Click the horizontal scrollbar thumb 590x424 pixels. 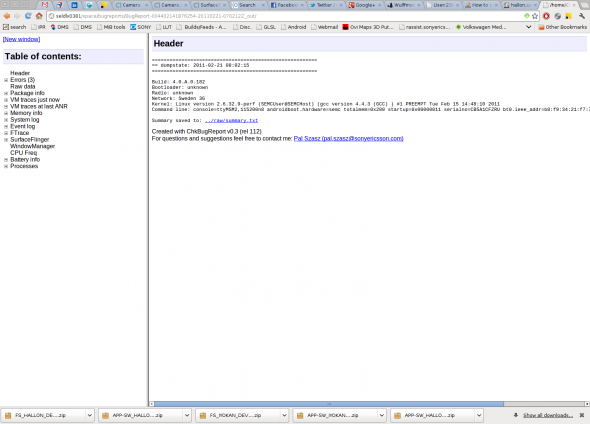[329, 404]
